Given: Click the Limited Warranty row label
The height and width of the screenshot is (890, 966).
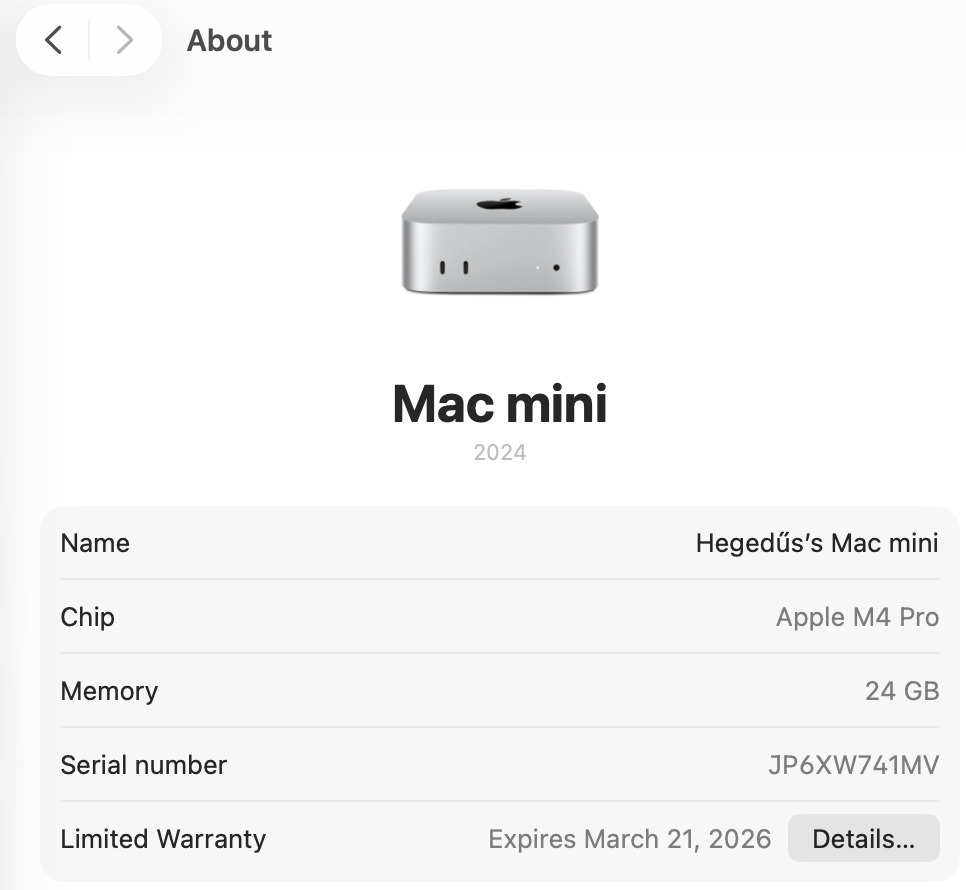Looking at the screenshot, I should tap(163, 839).
